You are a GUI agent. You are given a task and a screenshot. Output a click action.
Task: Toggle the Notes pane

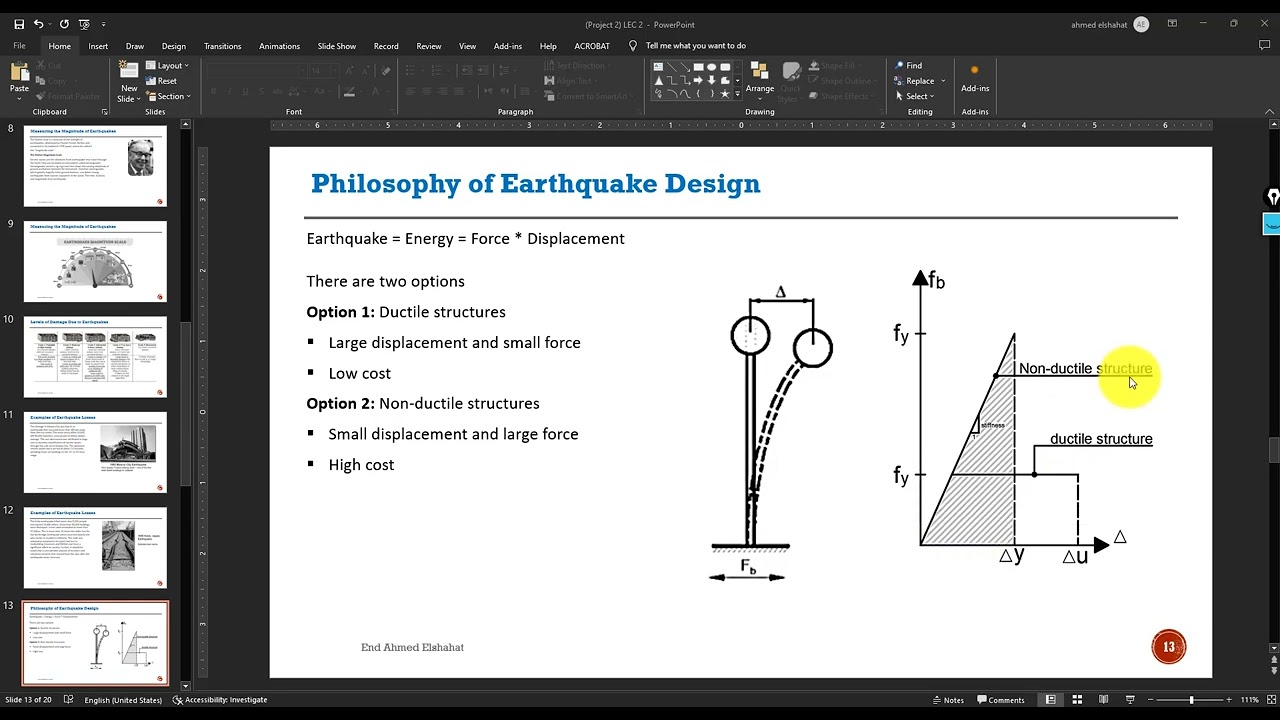(947, 700)
